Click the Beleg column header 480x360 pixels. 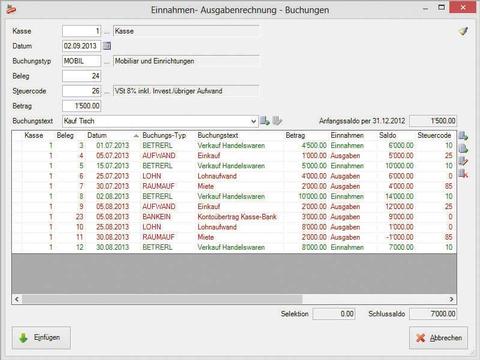[65, 136]
